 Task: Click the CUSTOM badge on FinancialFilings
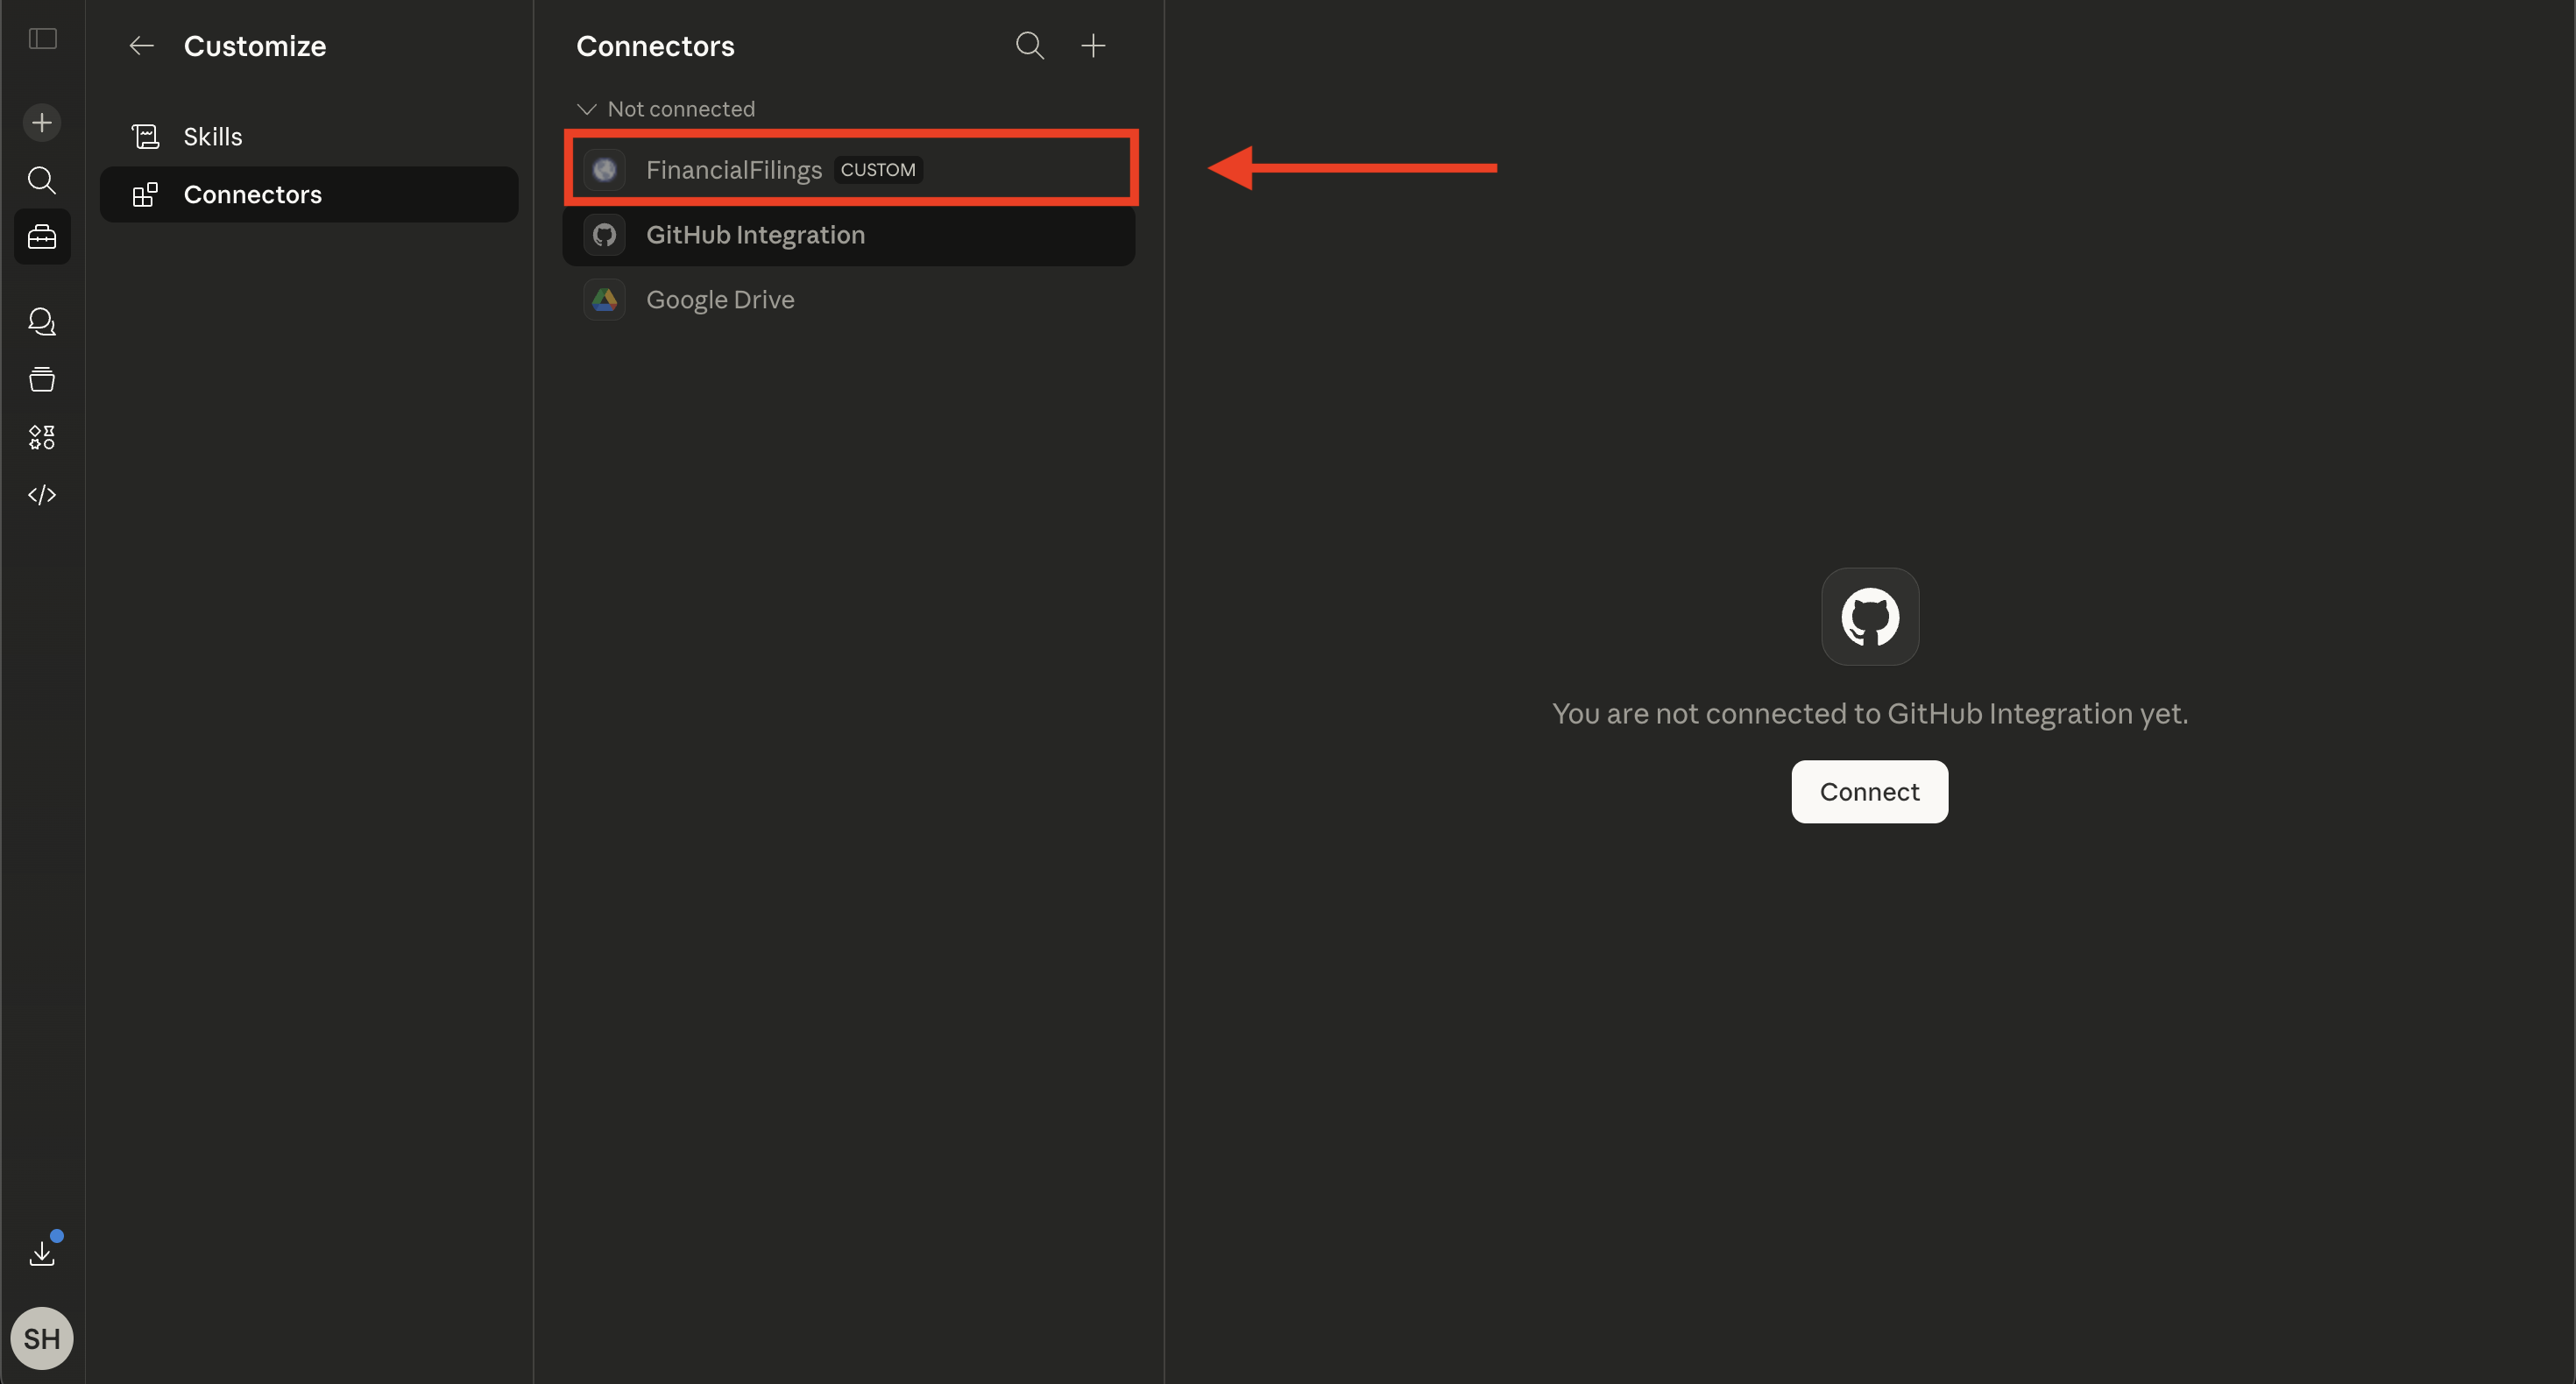click(x=878, y=170)
